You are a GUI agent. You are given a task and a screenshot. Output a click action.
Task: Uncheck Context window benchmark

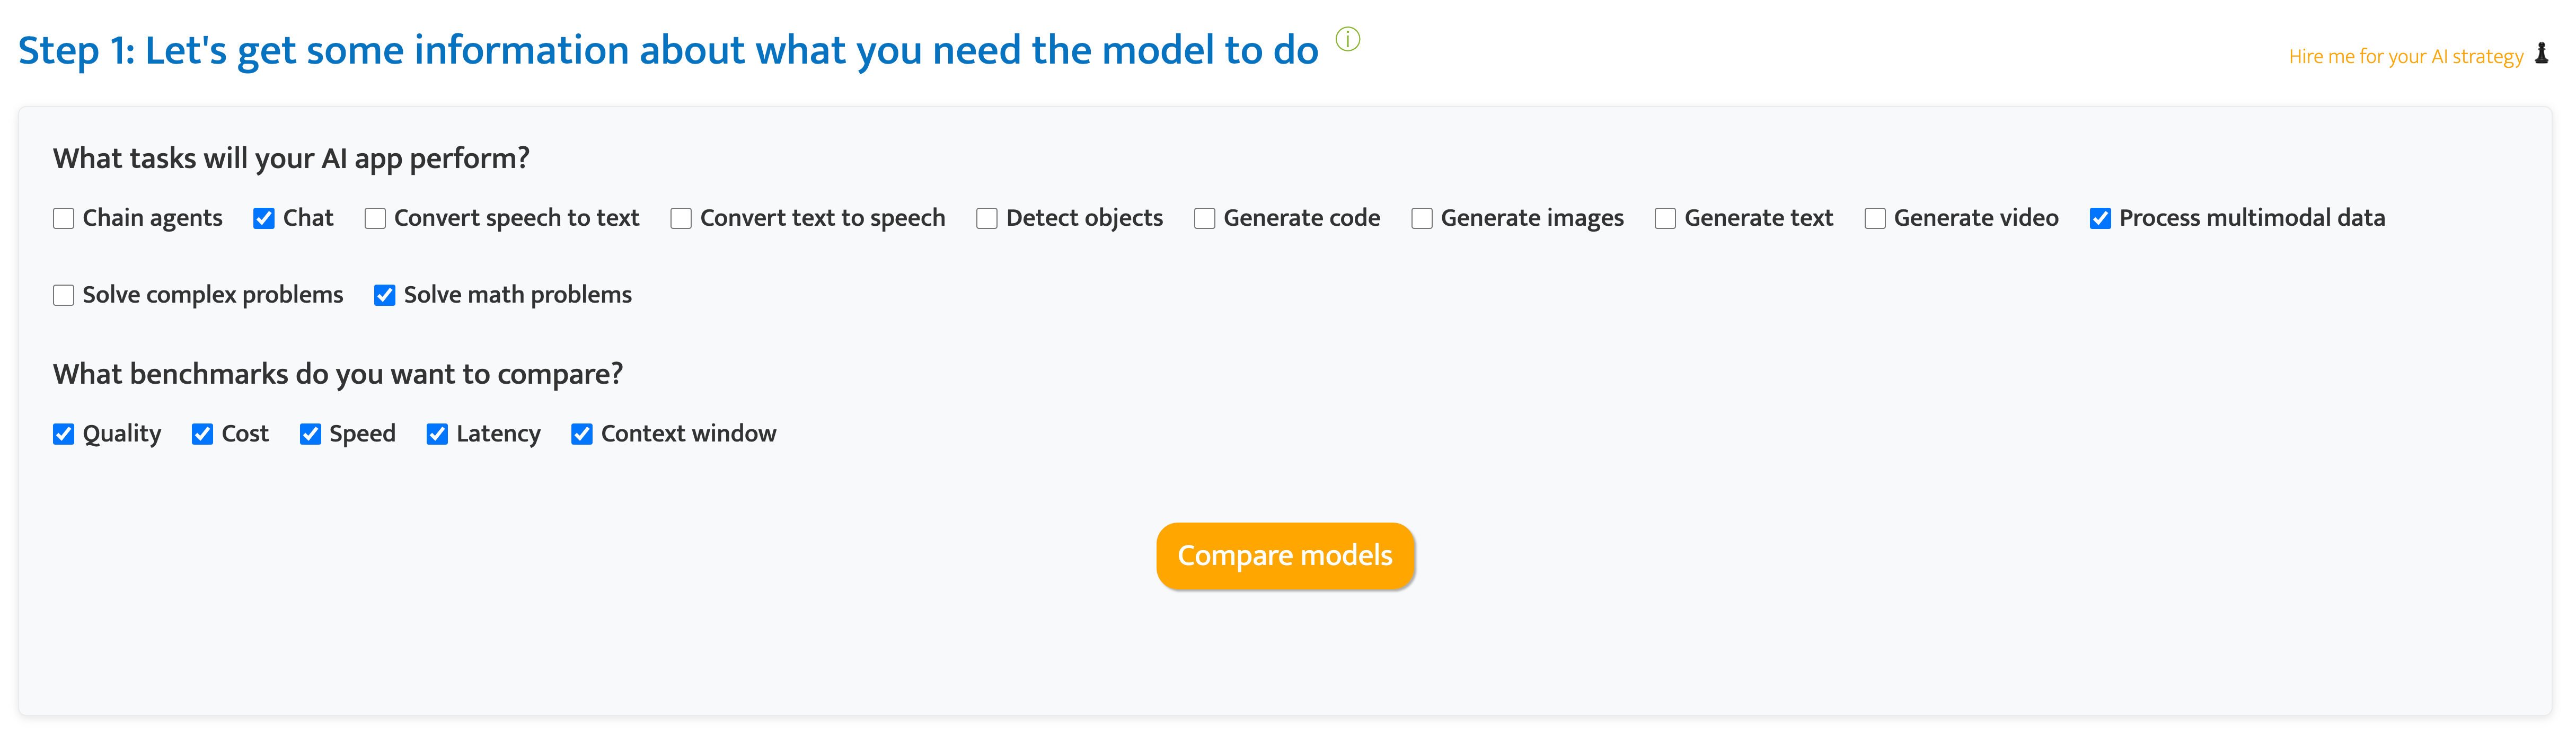(x=582, y=434)
